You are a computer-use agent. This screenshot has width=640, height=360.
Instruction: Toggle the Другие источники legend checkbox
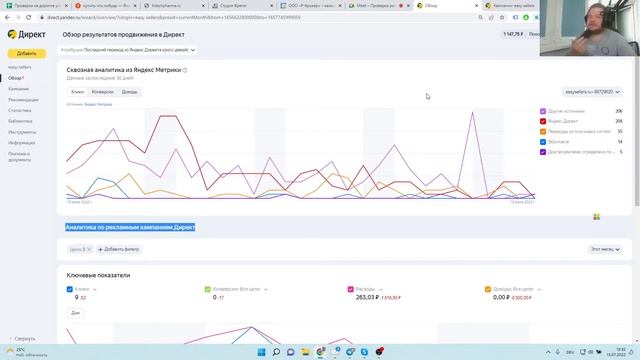543,111
